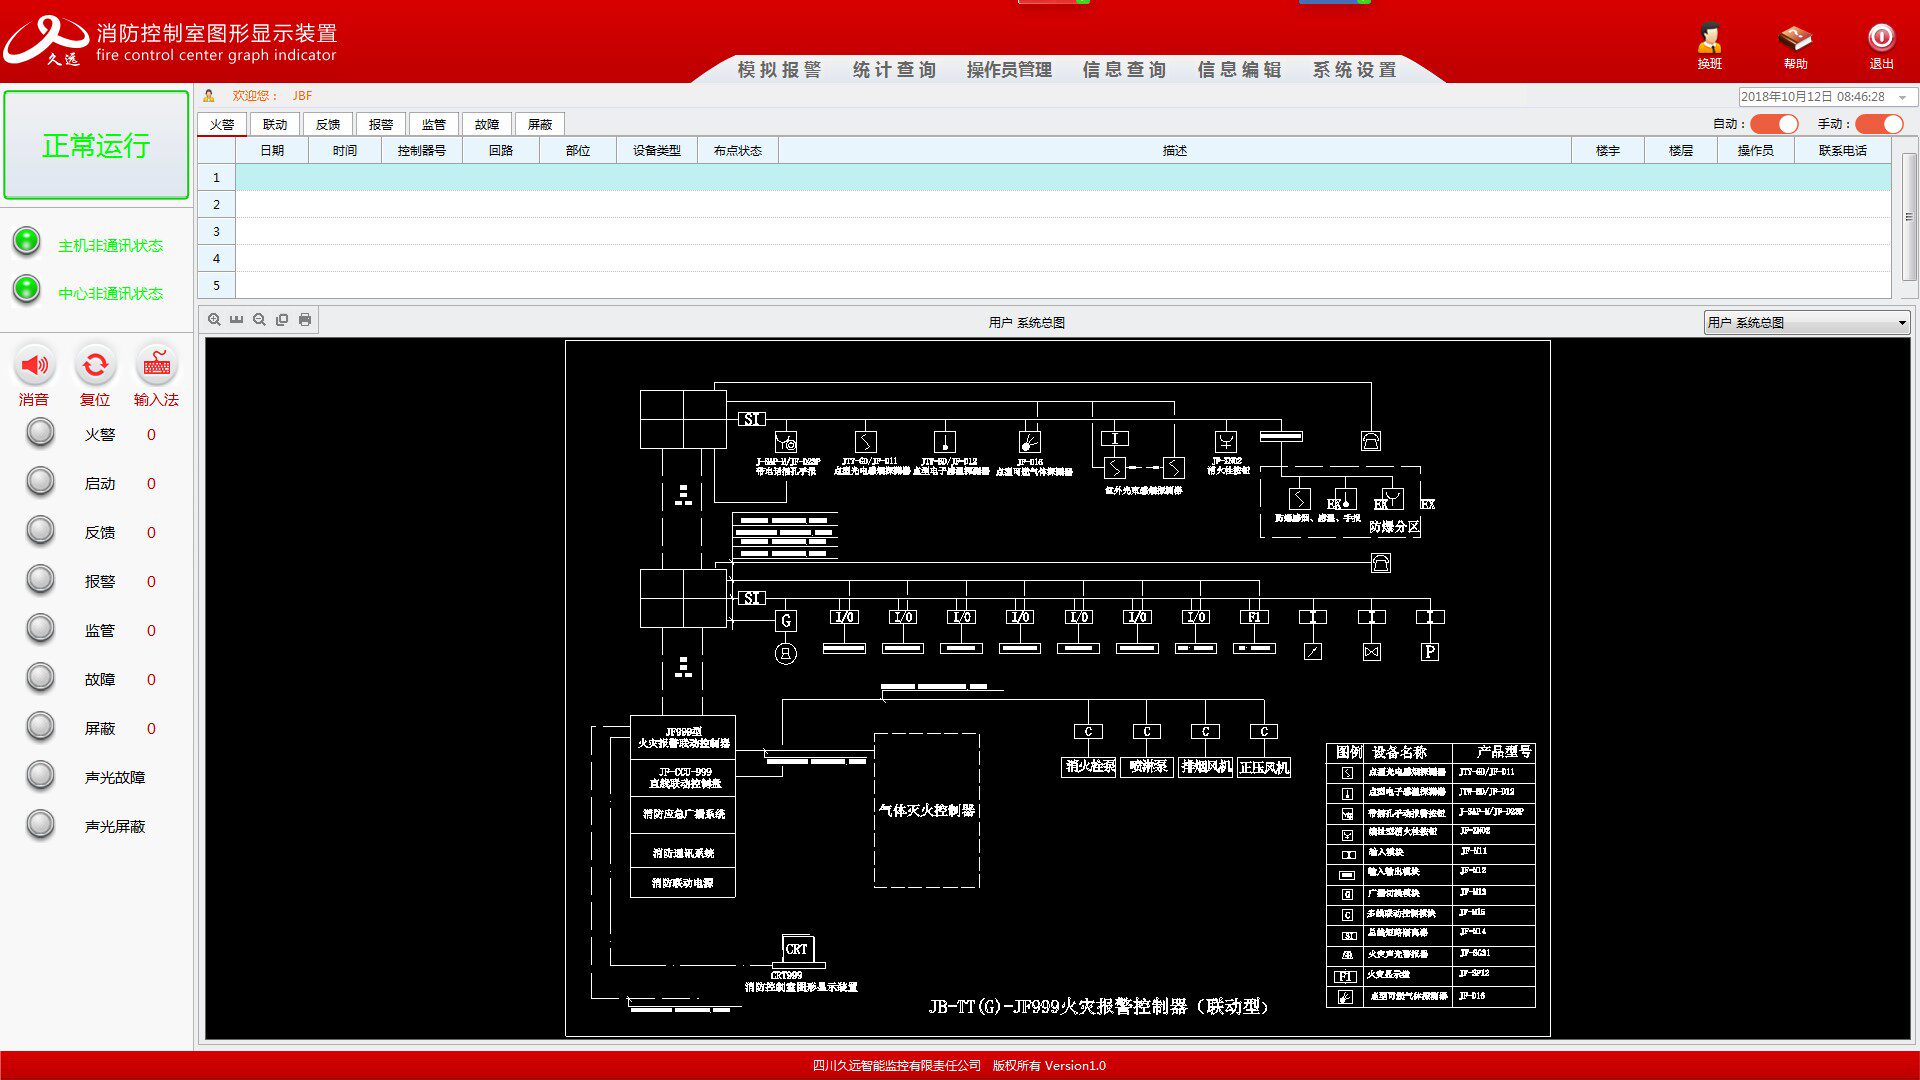
Task: Click the 正常运行 status button
Action: 96,145
